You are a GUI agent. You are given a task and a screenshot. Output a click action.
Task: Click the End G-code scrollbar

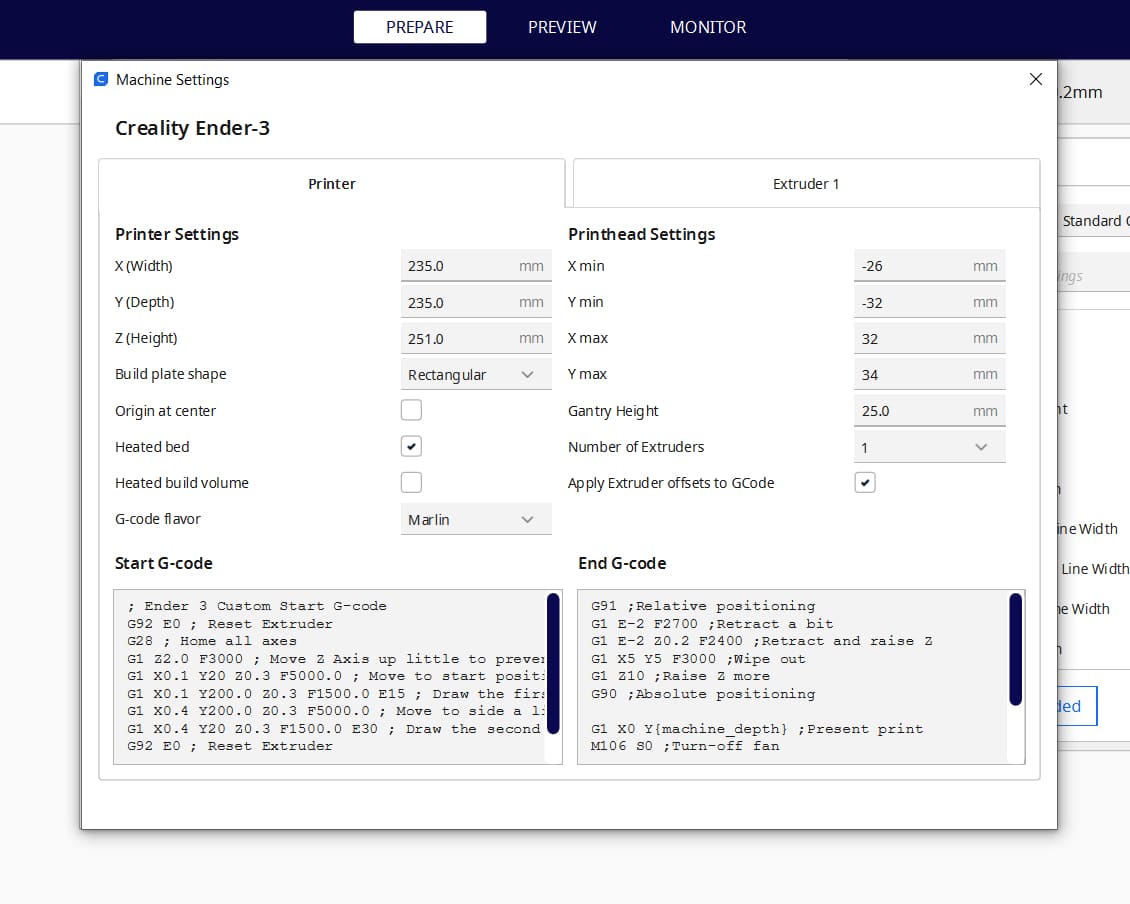(x=1015, y=649)
